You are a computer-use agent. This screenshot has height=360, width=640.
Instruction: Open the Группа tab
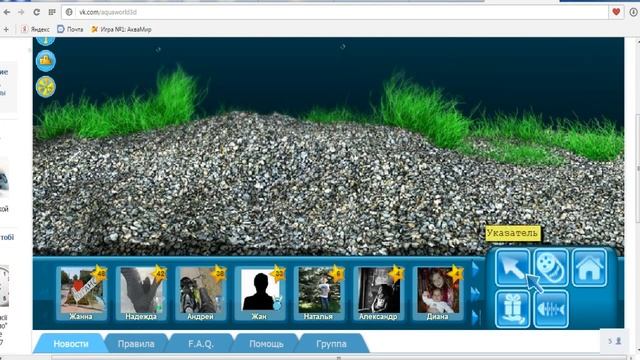[x=331, y=344]
